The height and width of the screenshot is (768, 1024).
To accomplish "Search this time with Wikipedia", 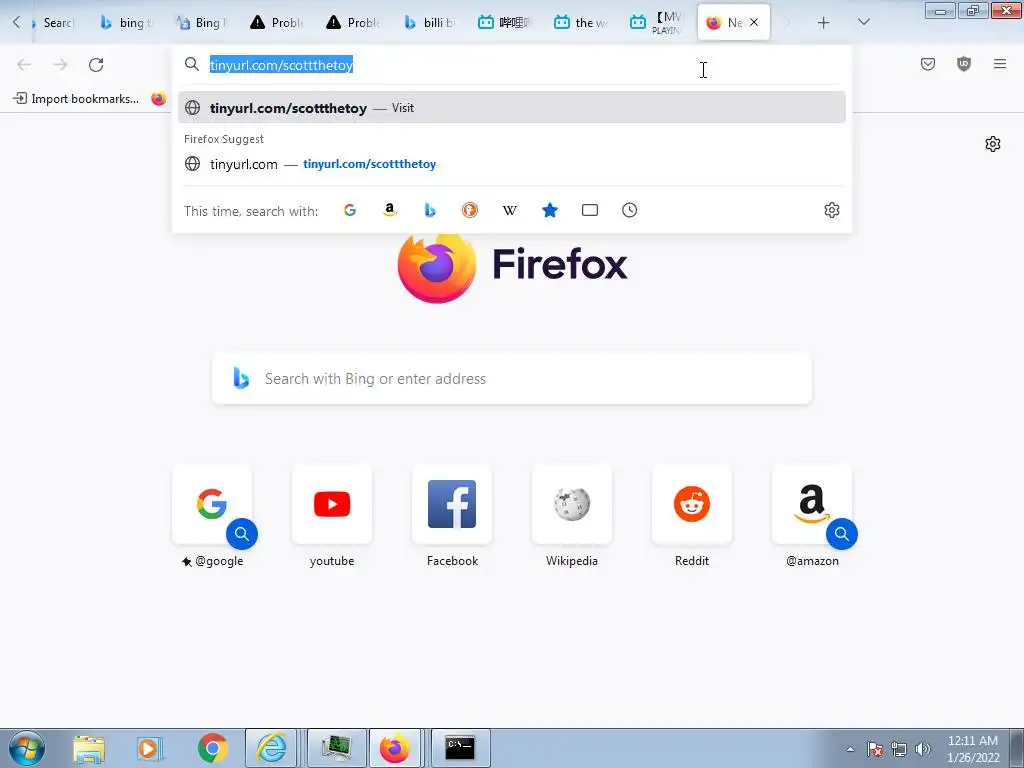I will point(509,210).
